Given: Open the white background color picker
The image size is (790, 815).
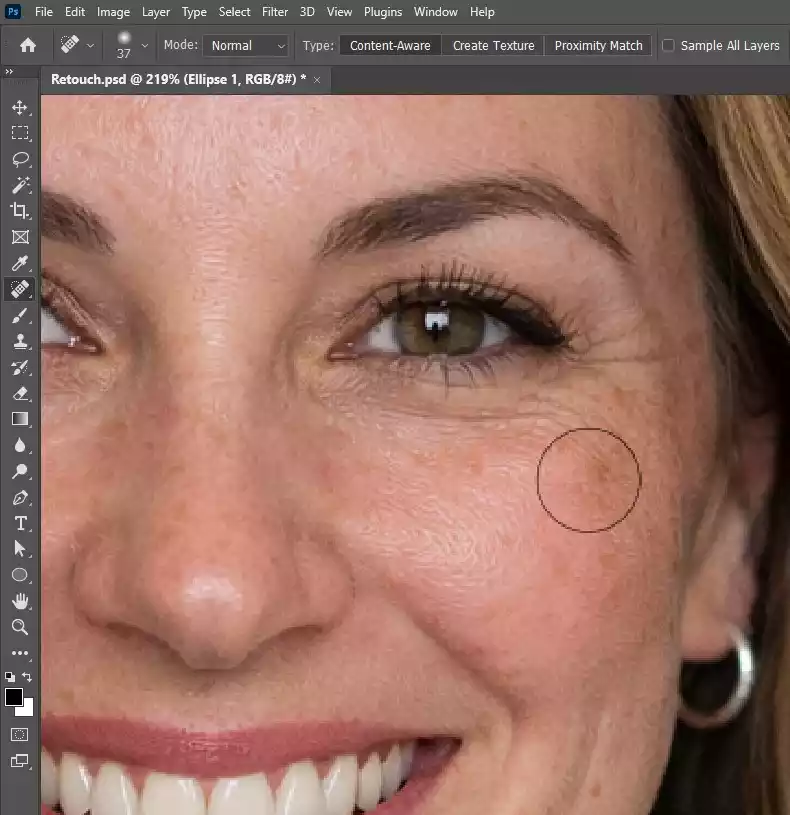Looking at the screenshot, I should tap(27, 710).
